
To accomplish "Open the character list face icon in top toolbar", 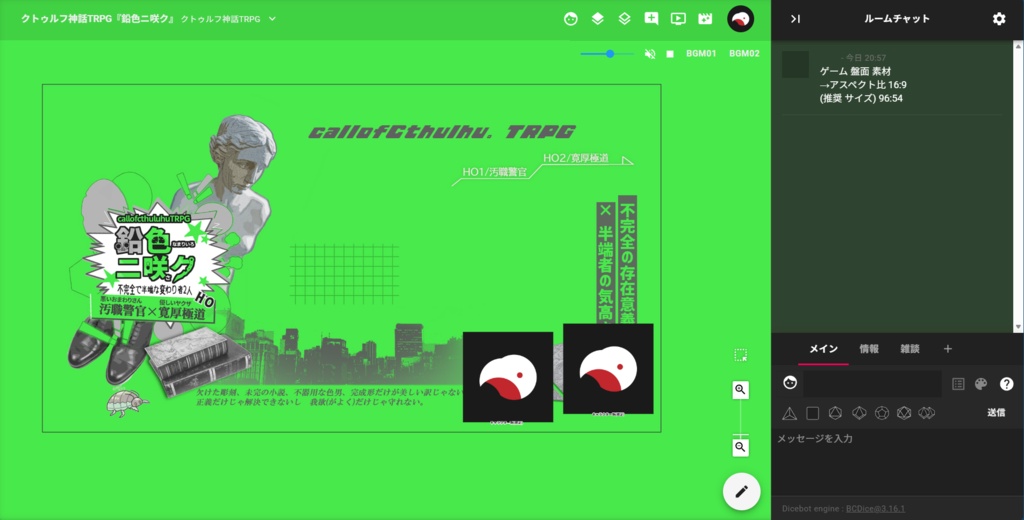I will 571,19.
